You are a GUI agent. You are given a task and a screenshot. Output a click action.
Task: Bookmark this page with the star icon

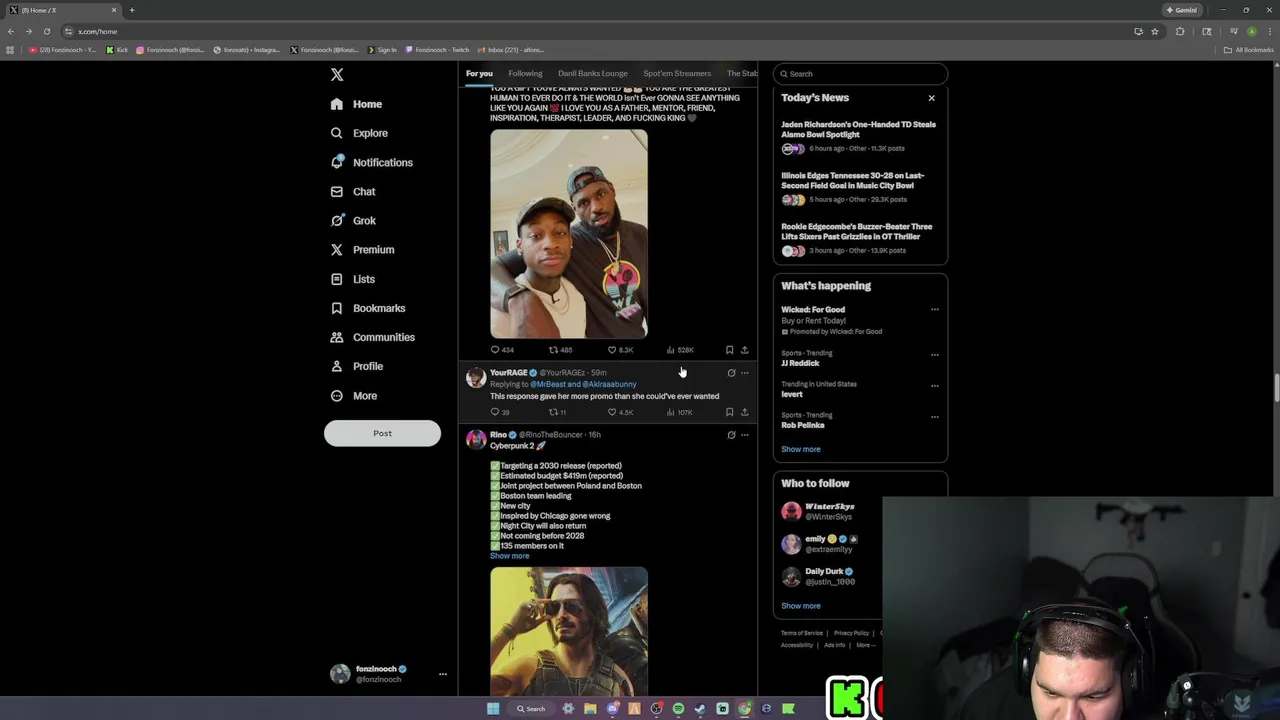click(x=1155, y=31)
